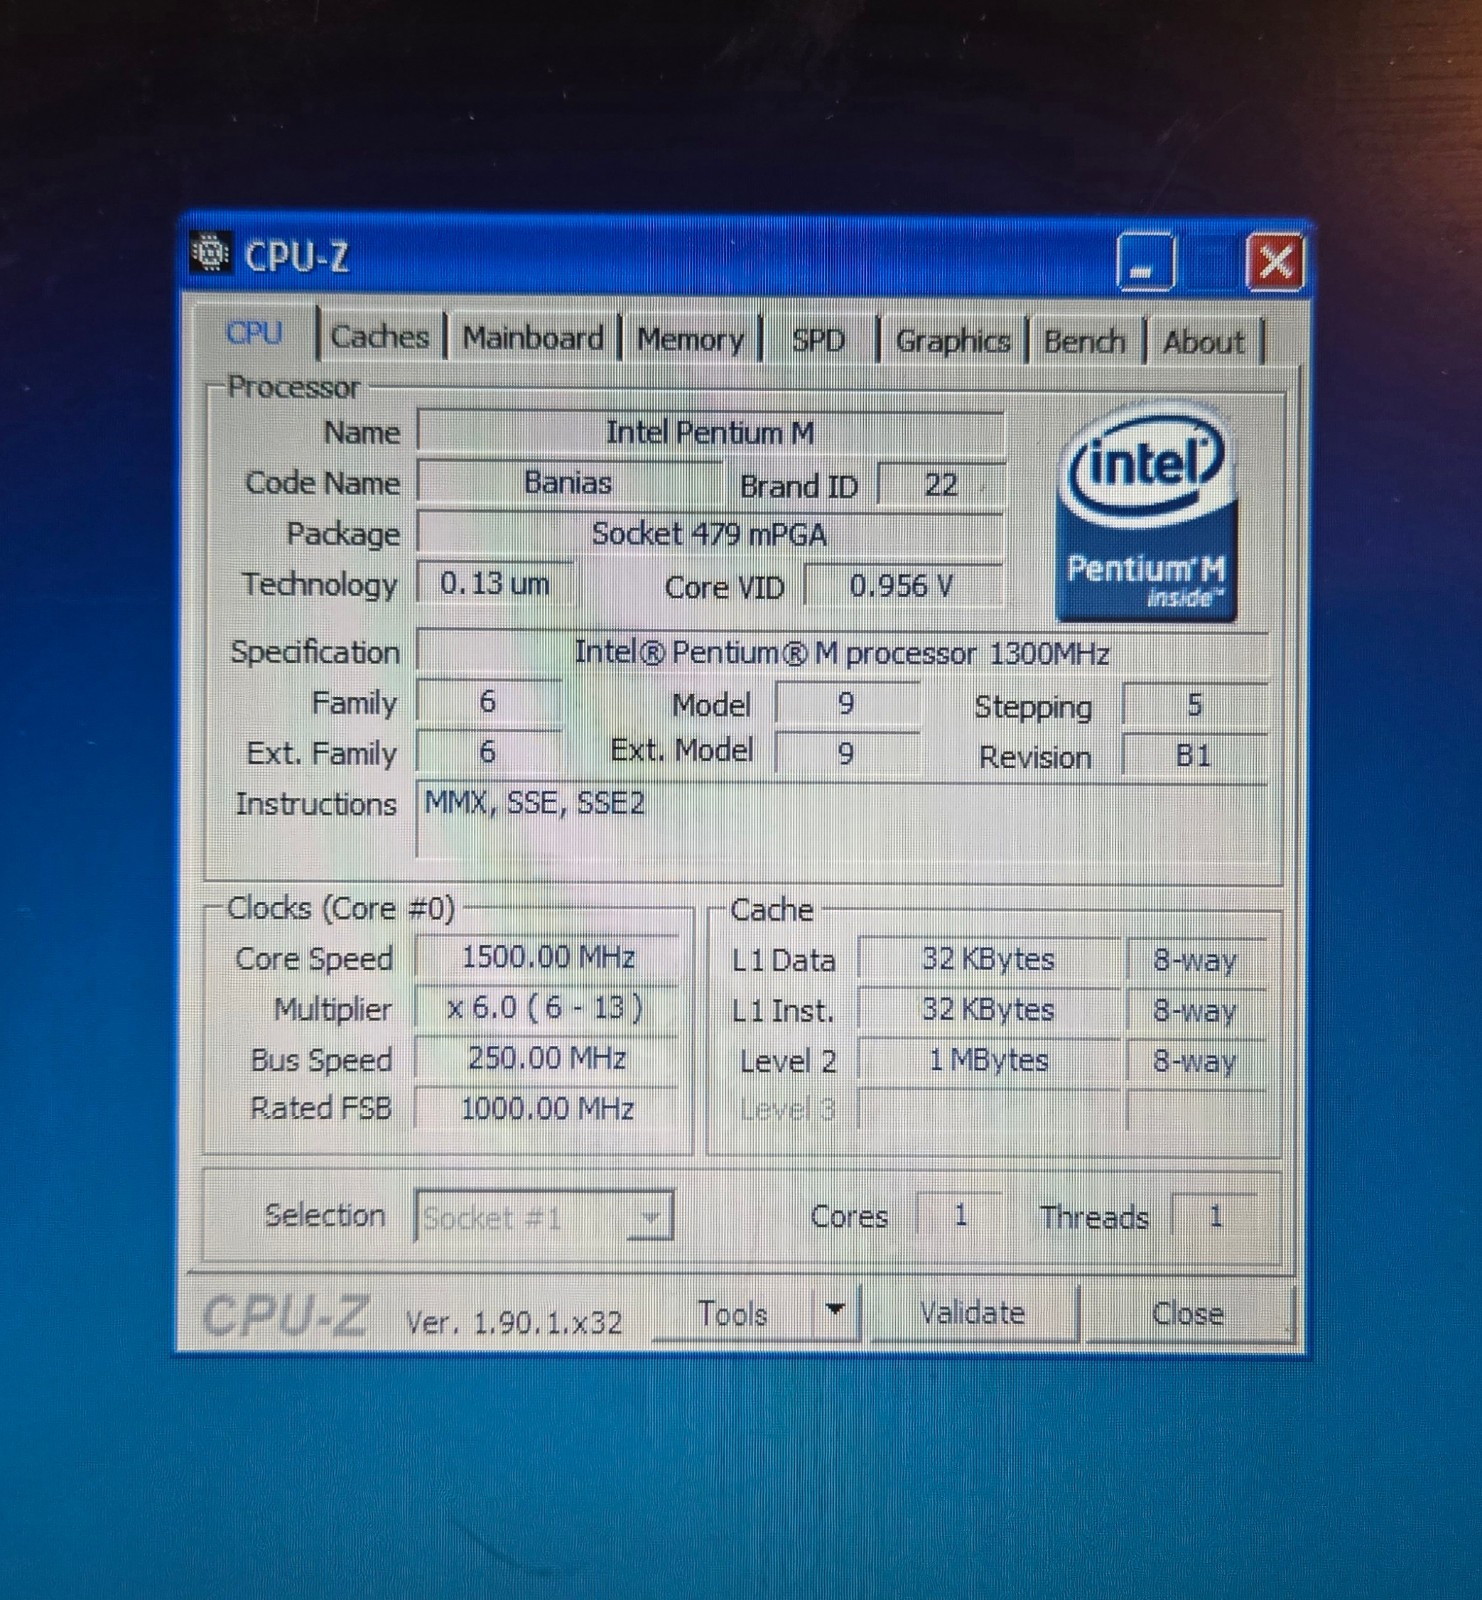The height and width of the screenshot is (1600, 1482).
Task: Click the Code Name value Banias
Action: tap(568, 483)
